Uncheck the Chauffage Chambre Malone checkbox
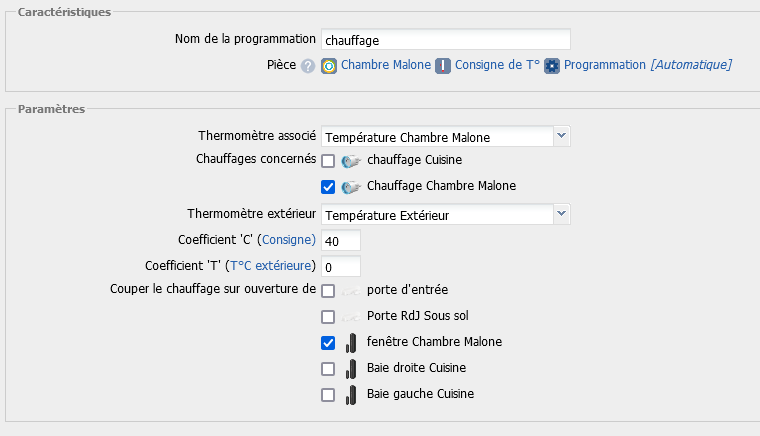760x436 pixels. pyautogui.click(x=328, y=186)
